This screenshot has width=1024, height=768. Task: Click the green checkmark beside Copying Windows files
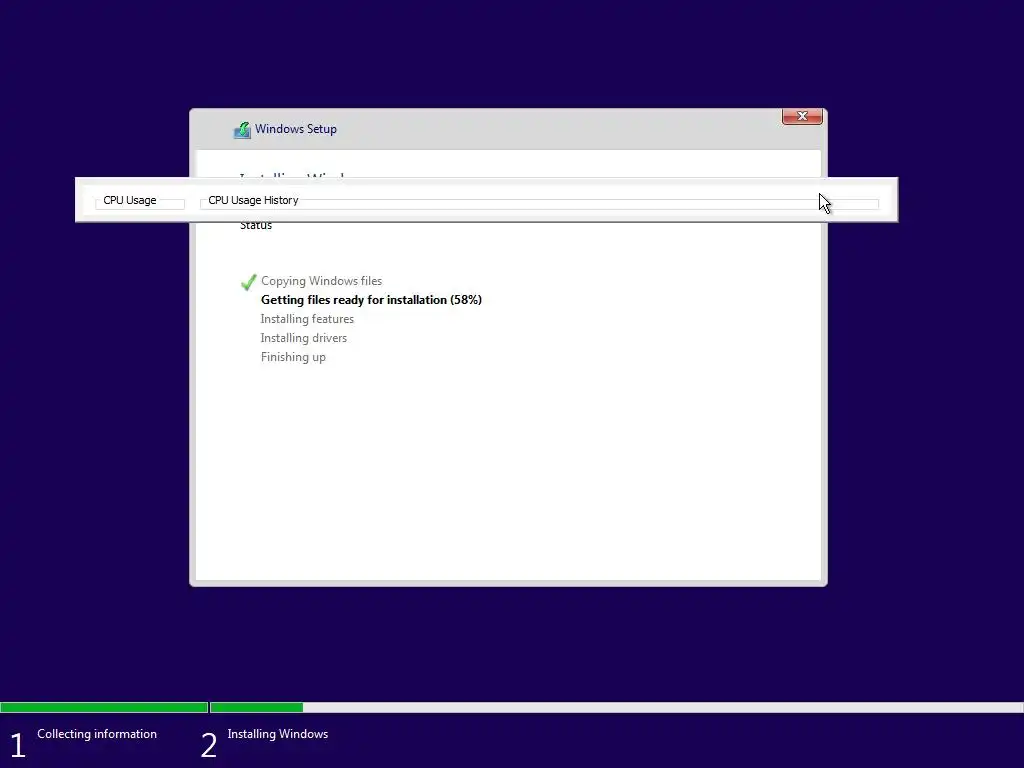point(248,282)
